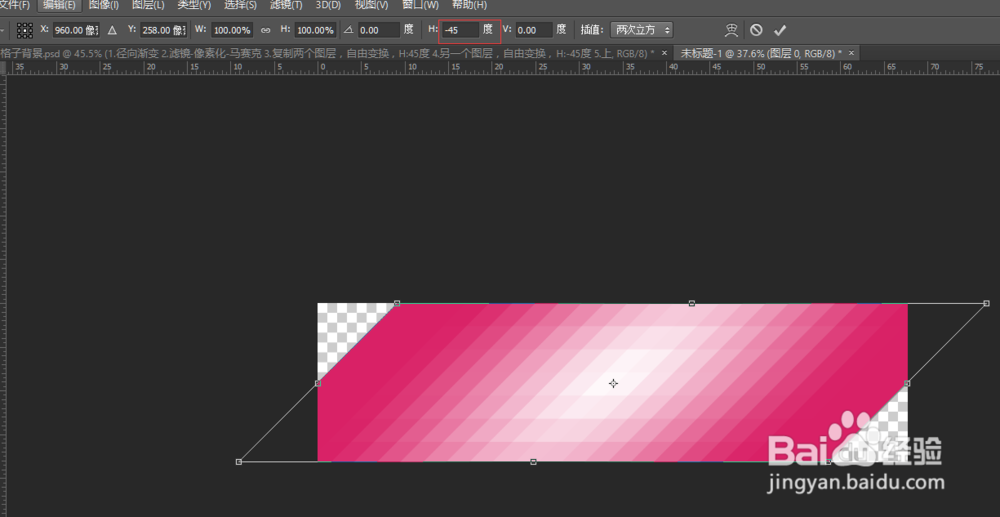1000x517 pixels.
Task: Click the top-middle transform handle
Action: (691, 303)
